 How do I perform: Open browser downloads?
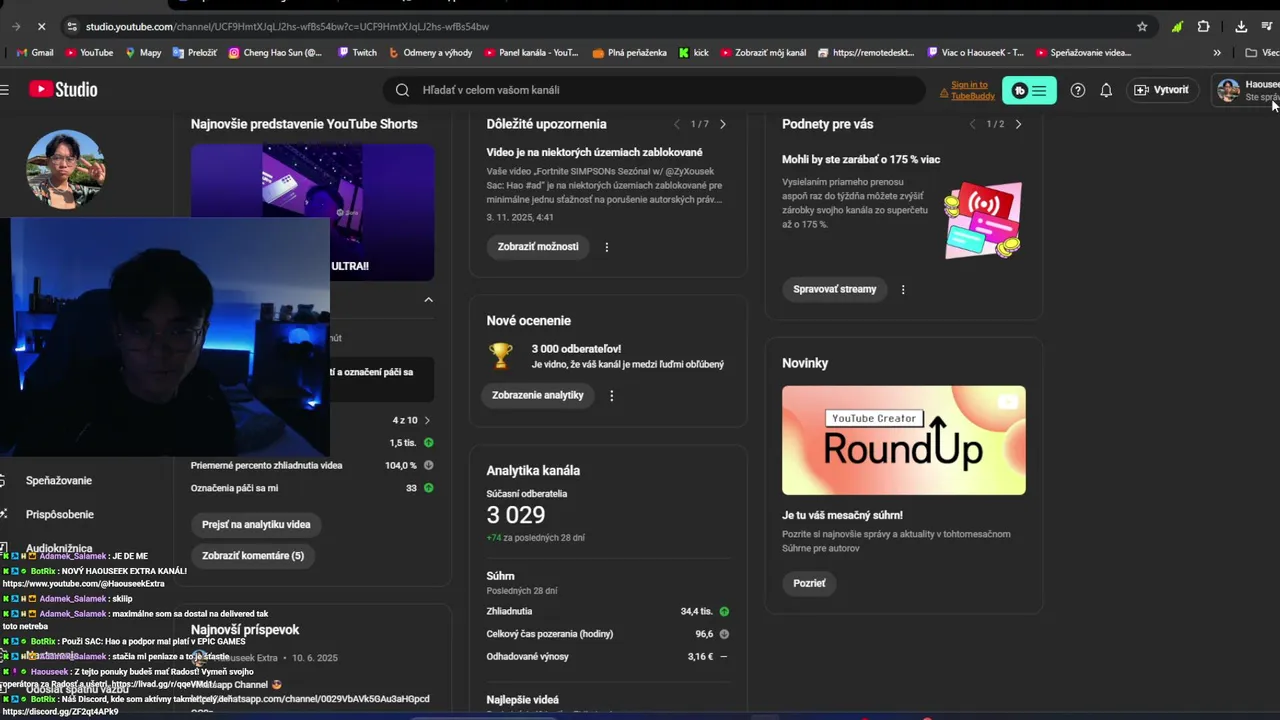point(1241,26)
